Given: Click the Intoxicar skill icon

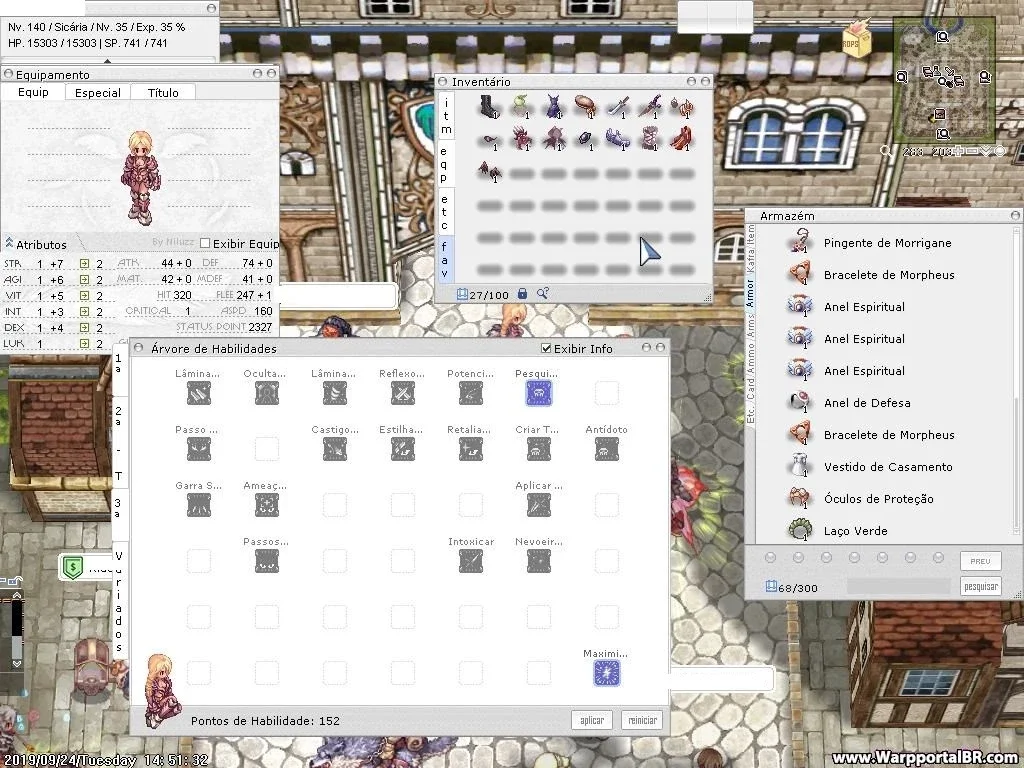Looking at the screenshot, I should [471, 561].
